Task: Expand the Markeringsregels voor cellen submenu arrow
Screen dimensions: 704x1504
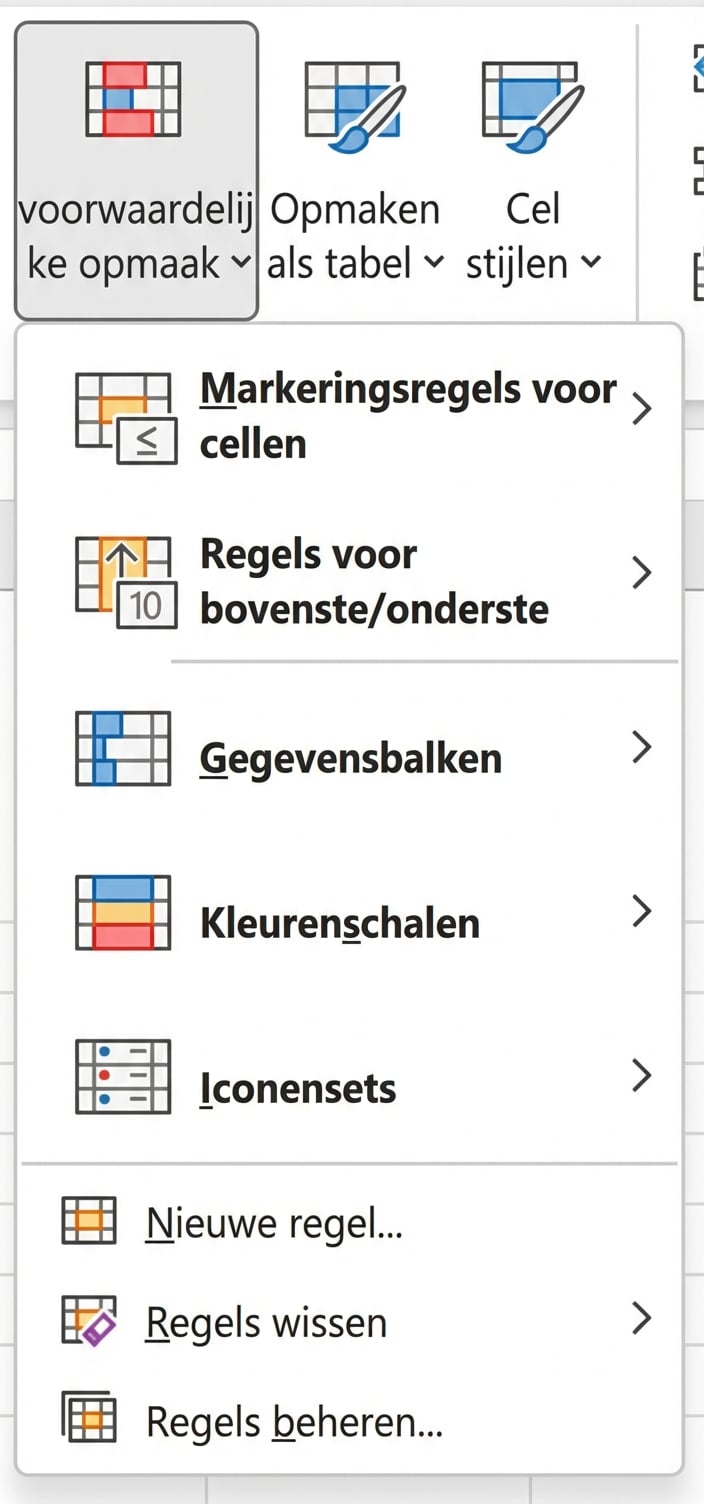Action: 642,409
